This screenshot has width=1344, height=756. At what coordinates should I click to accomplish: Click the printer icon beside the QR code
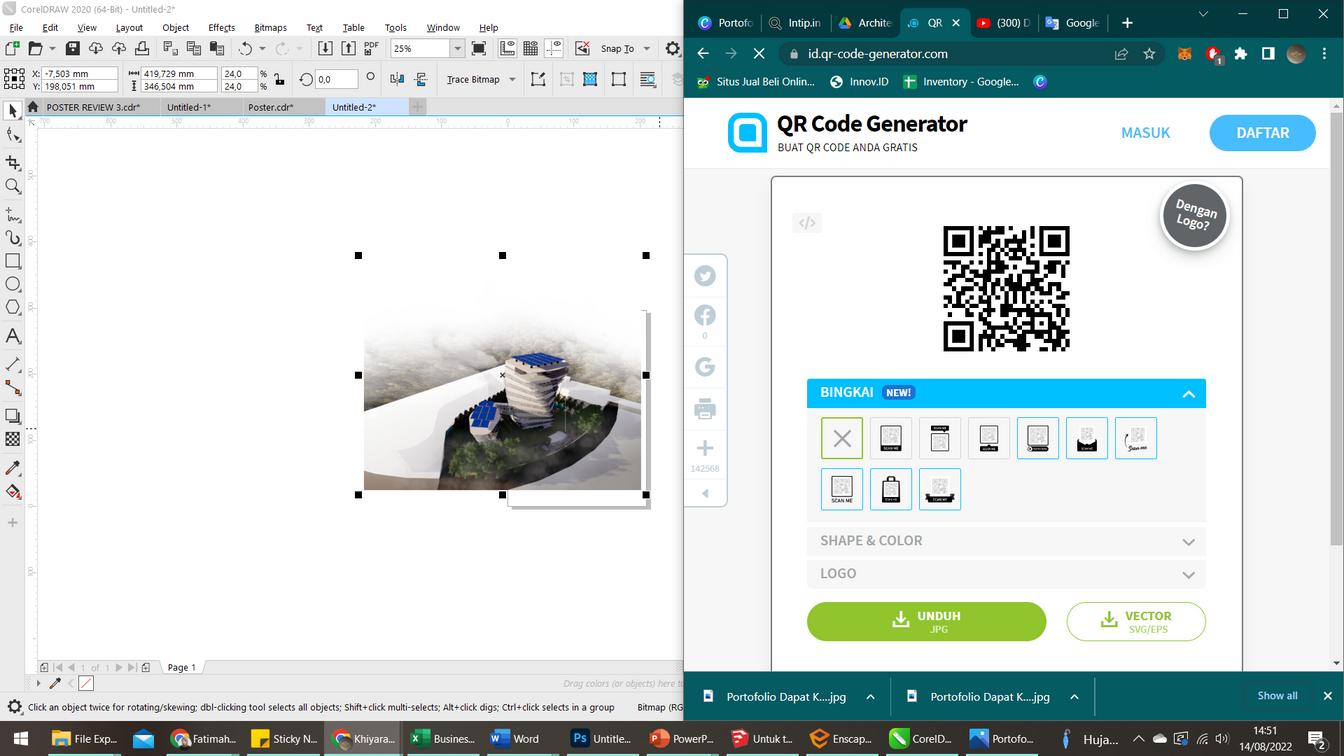pyautogui.click(x=705, y=409)
